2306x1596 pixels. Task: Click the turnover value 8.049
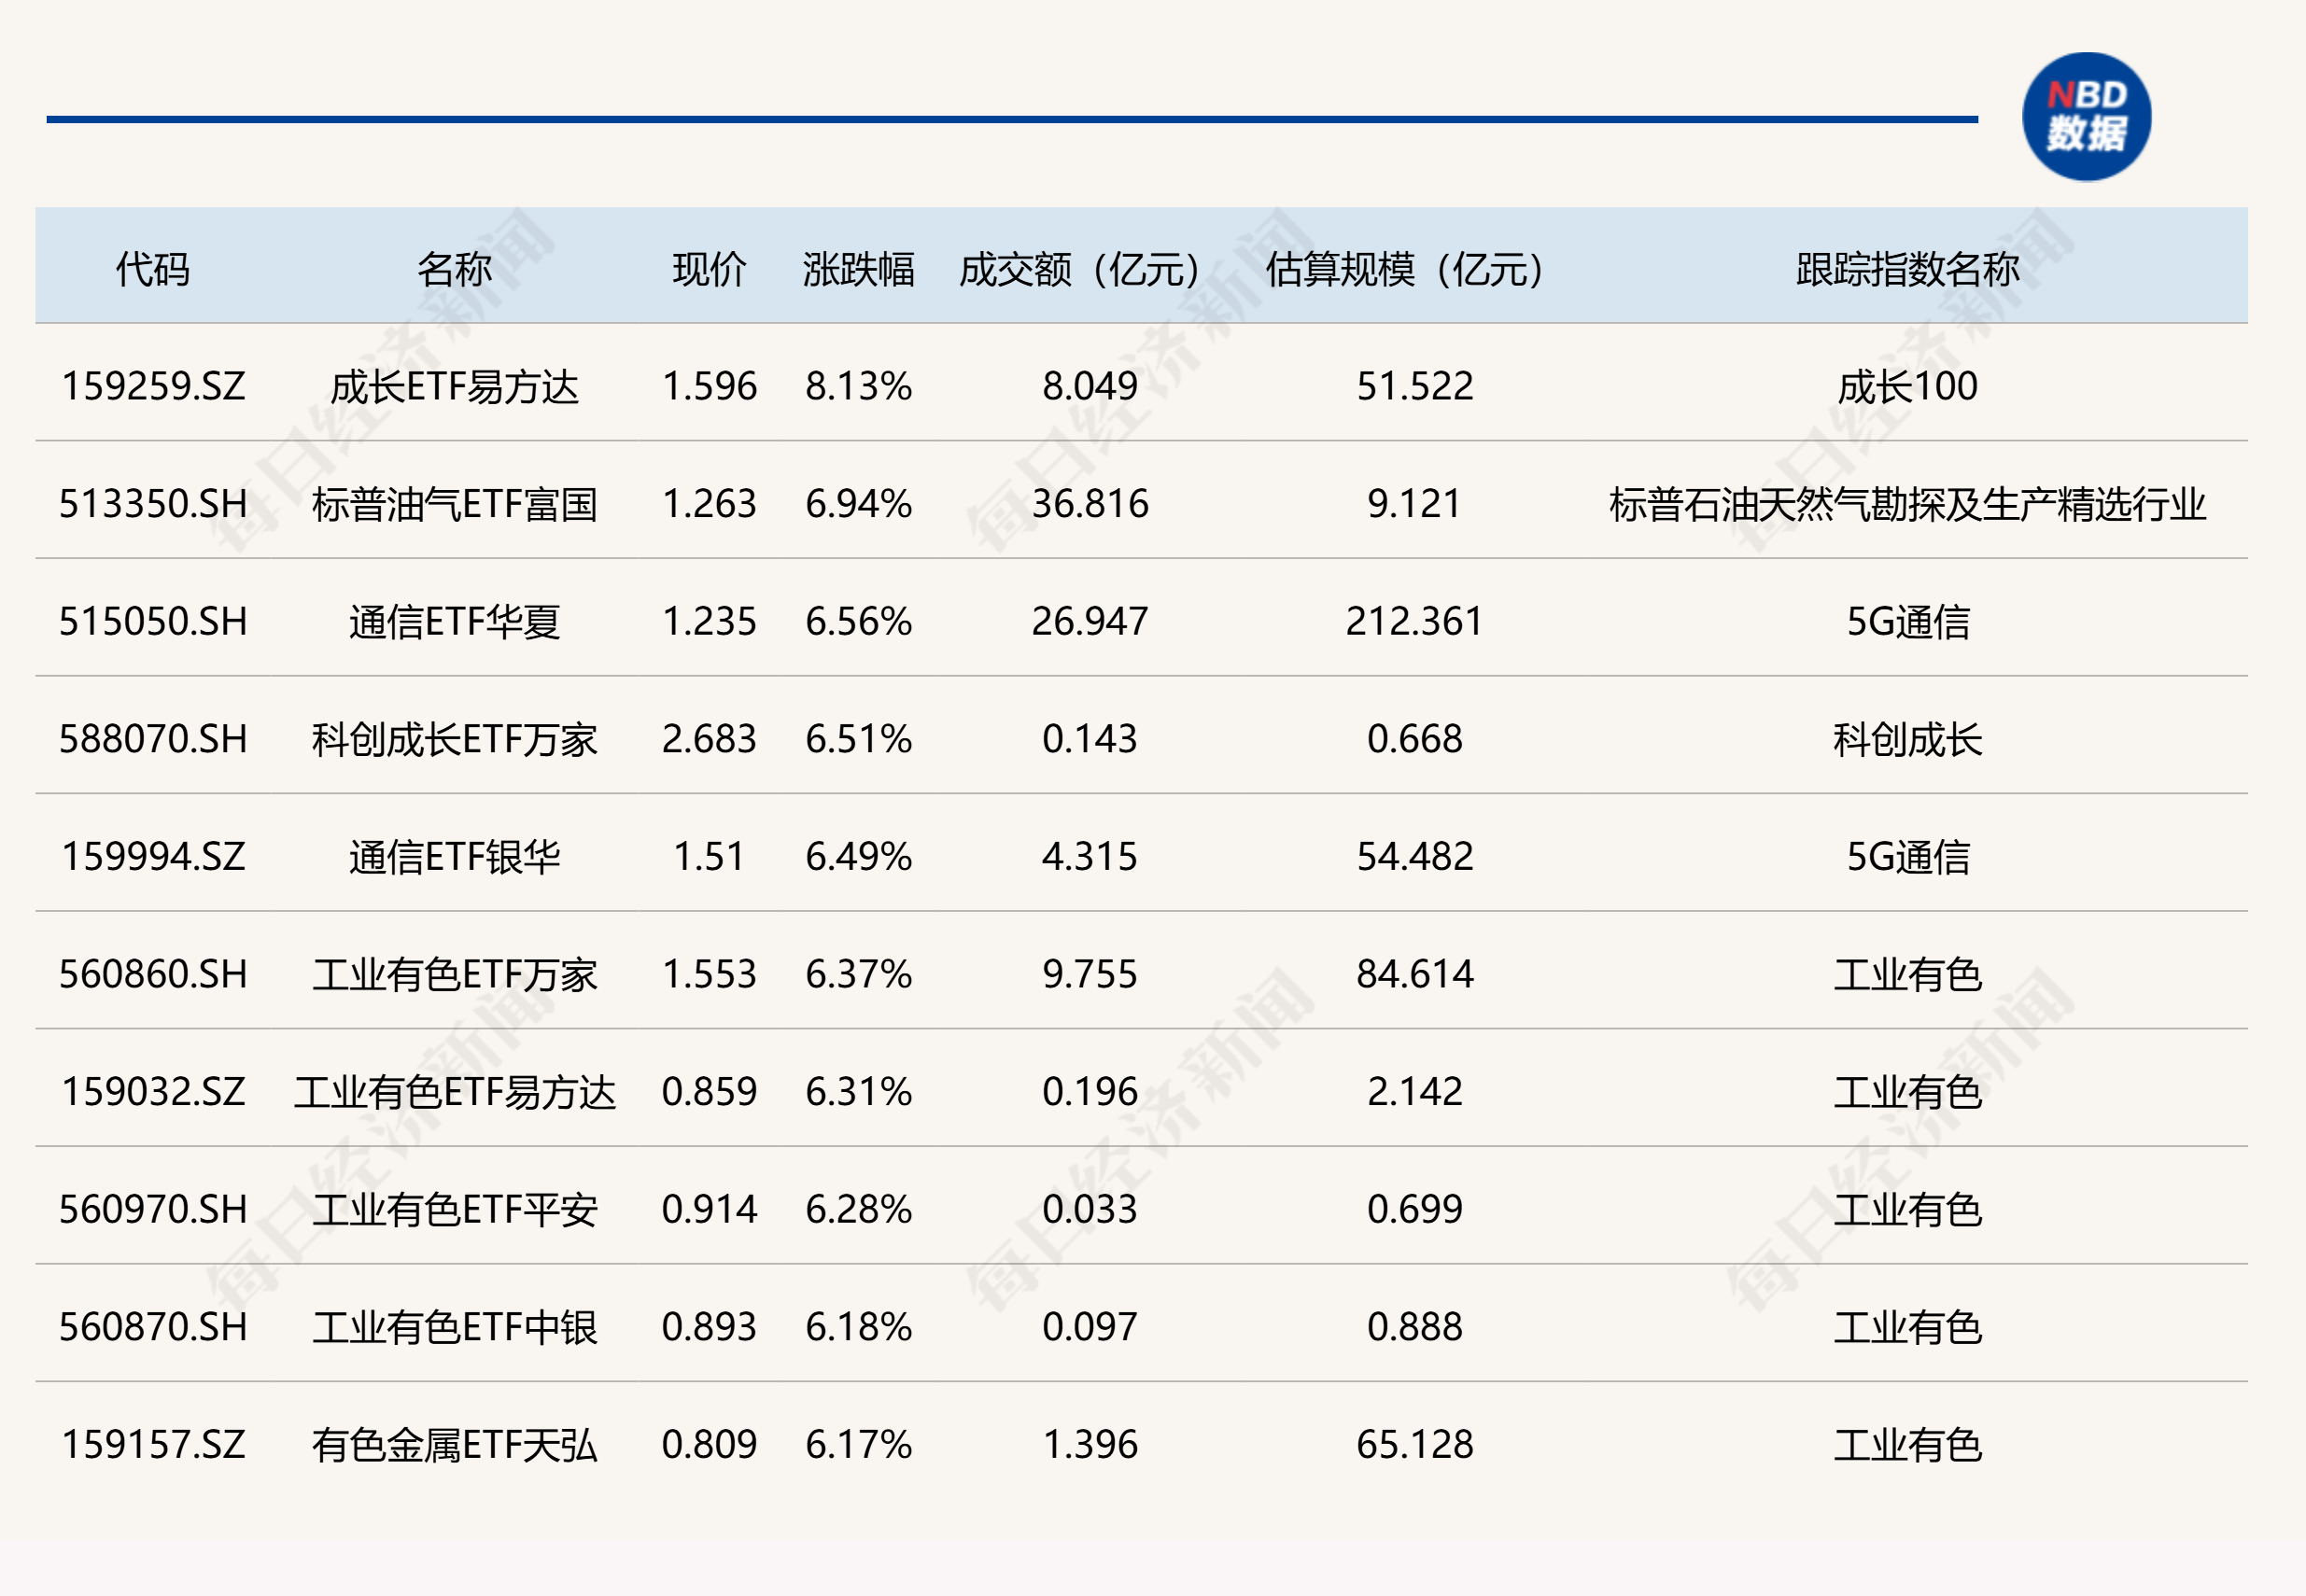tap(1090, 386)
